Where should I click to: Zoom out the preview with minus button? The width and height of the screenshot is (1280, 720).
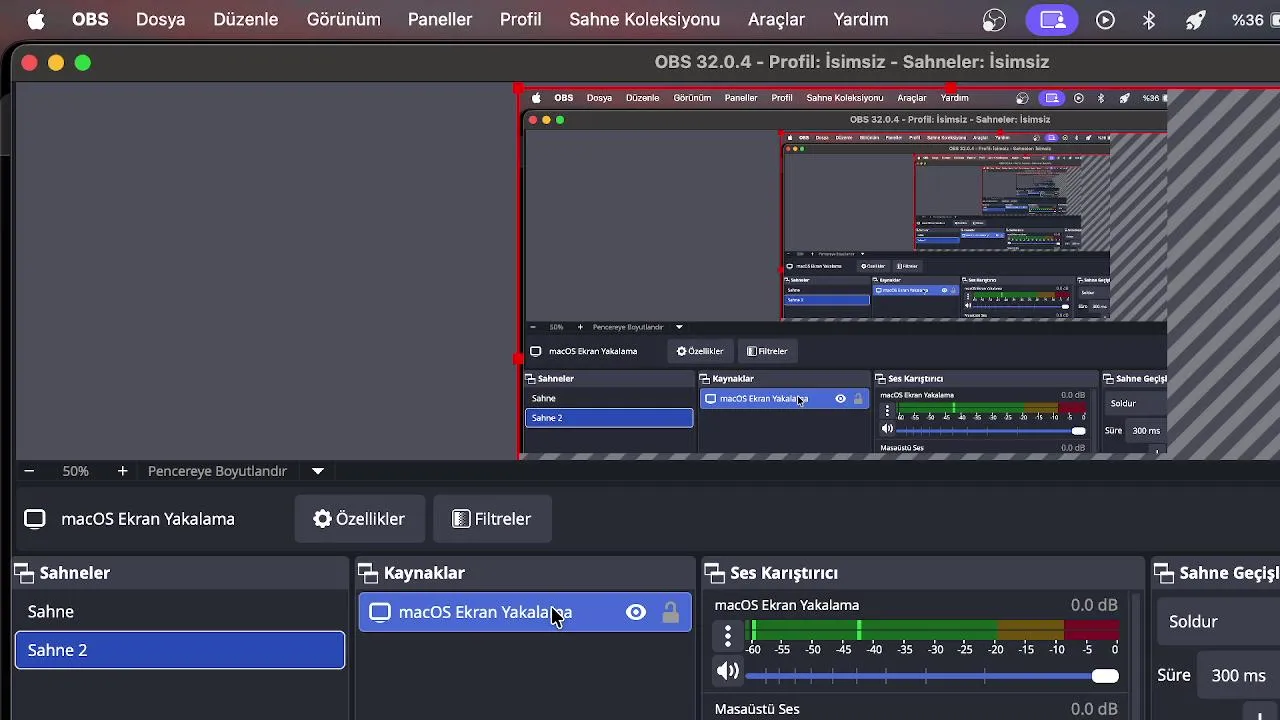[x=29, y=471]
